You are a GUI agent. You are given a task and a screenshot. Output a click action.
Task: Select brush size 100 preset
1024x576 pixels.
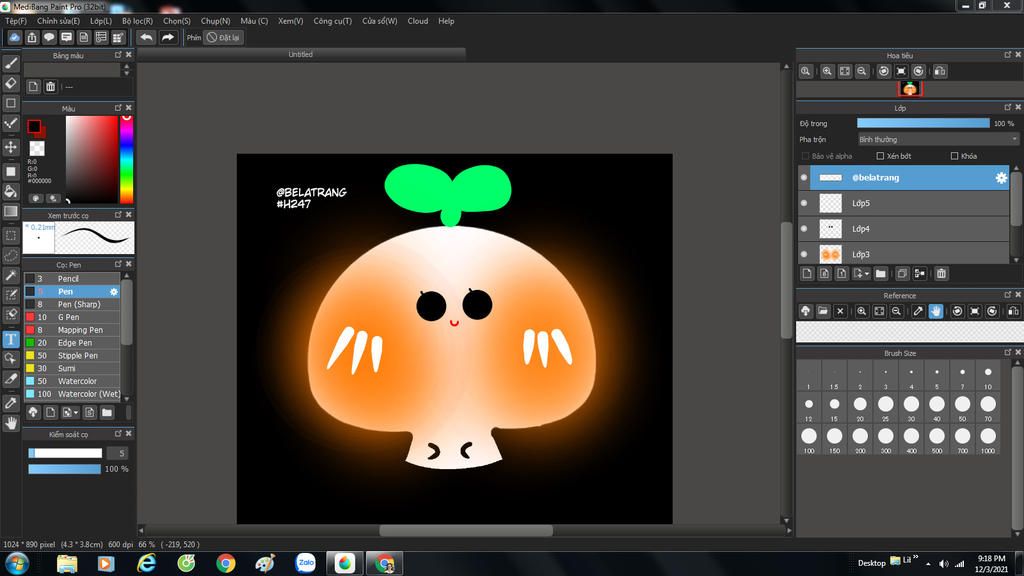(x=809, y=439)
